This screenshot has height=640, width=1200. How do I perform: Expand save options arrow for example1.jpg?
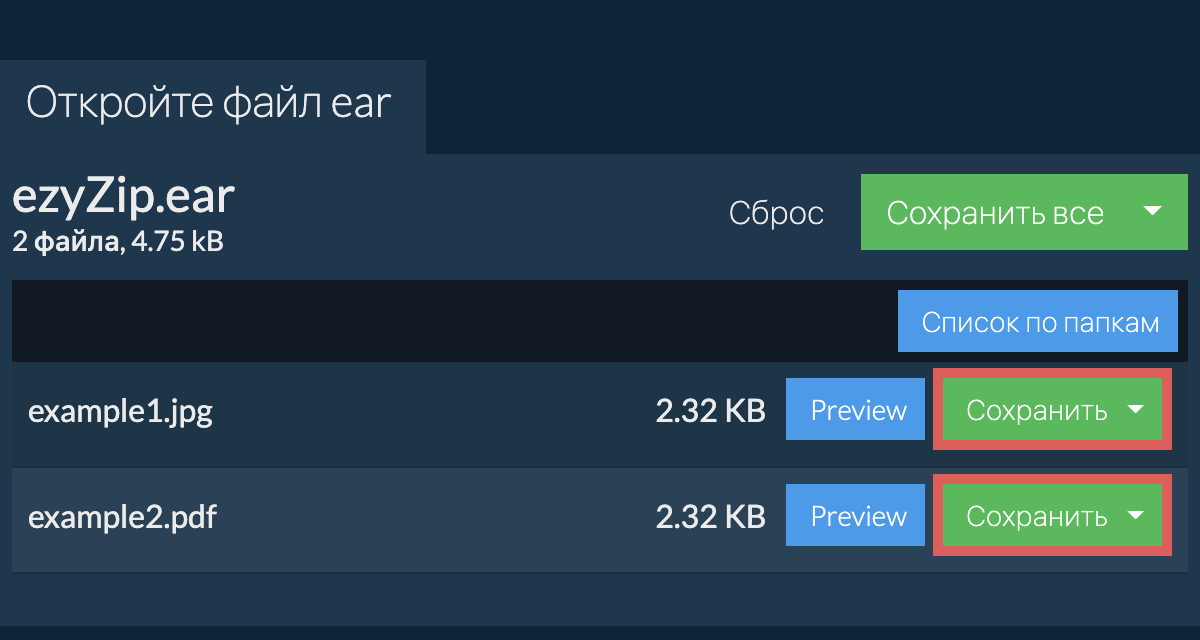tap(1135, 410)
